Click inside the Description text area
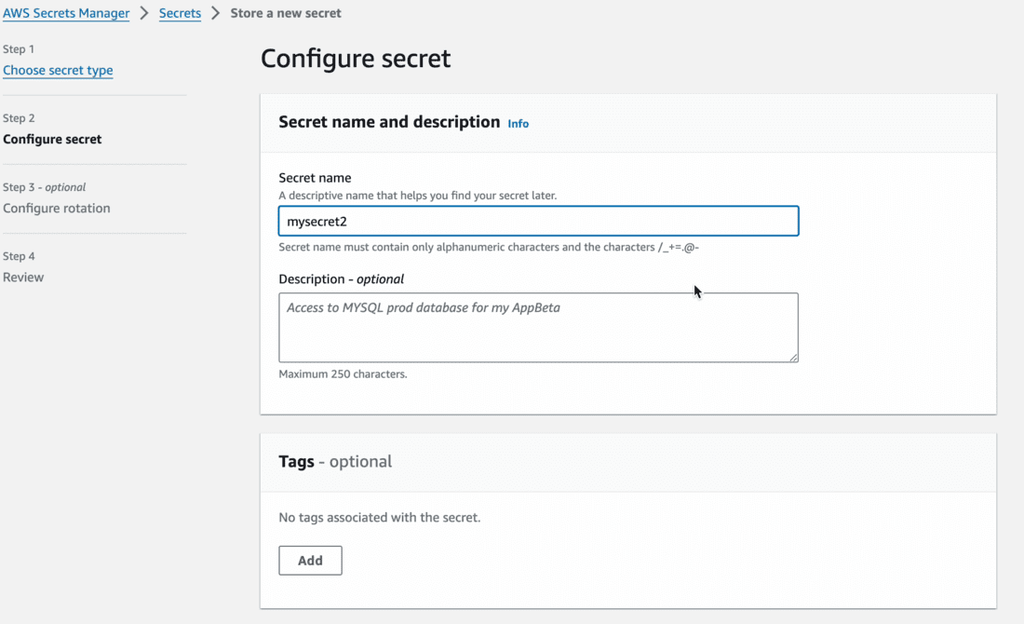This screenshot has width=1024, height=624. coord(538,327)
